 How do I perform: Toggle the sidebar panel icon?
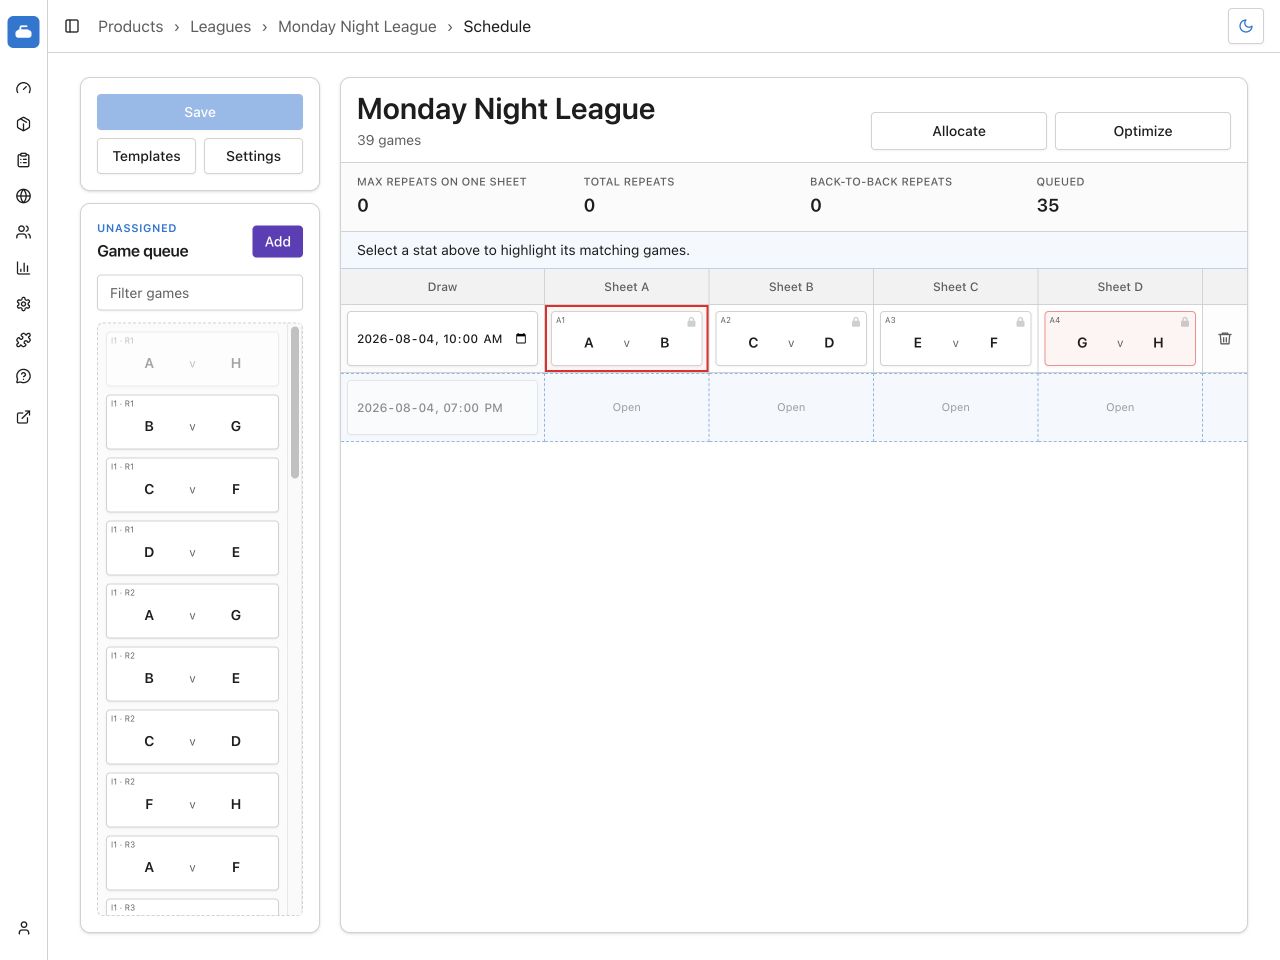(72, 26)
